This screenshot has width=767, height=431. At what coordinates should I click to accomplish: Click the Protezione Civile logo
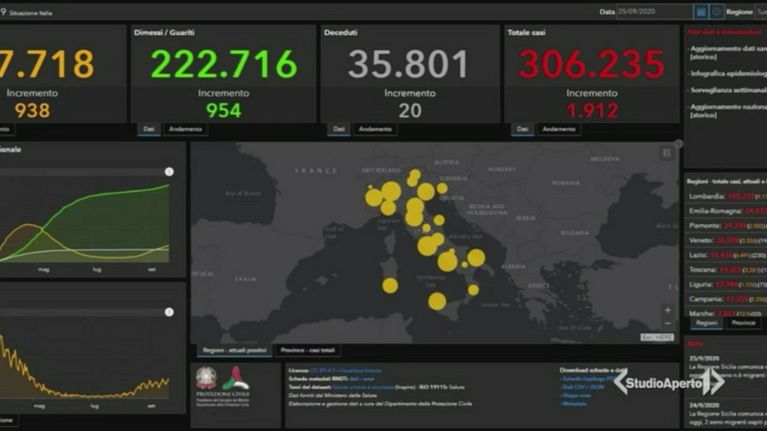click(x=236, y=380)
